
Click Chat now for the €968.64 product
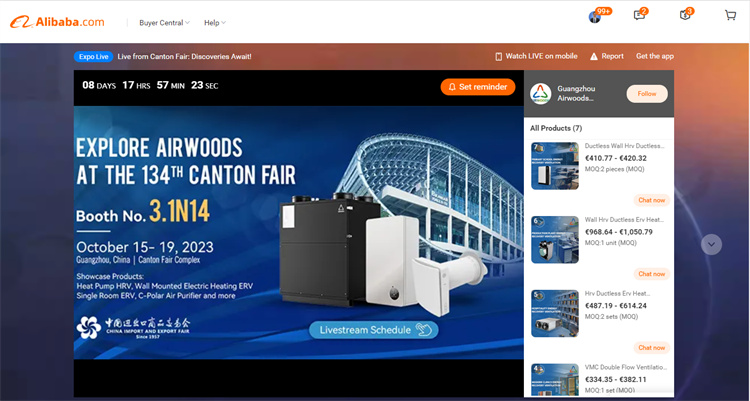click(651, 273)
